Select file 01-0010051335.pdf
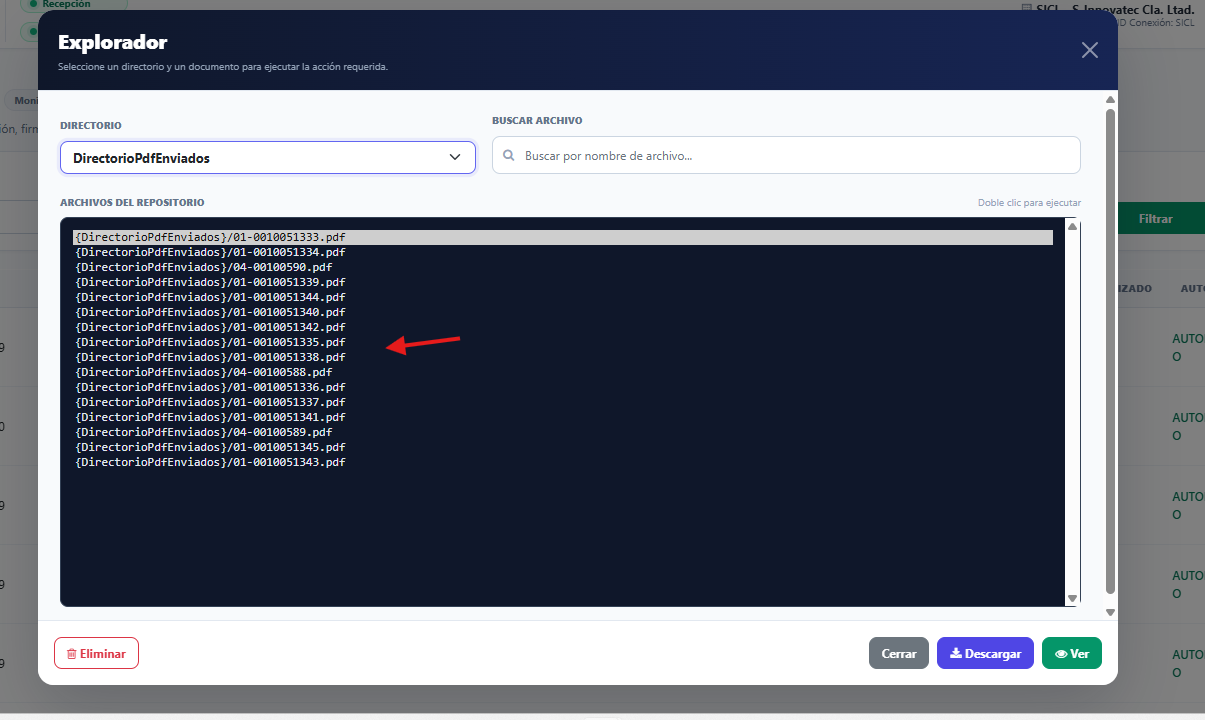 pos(563,342)
